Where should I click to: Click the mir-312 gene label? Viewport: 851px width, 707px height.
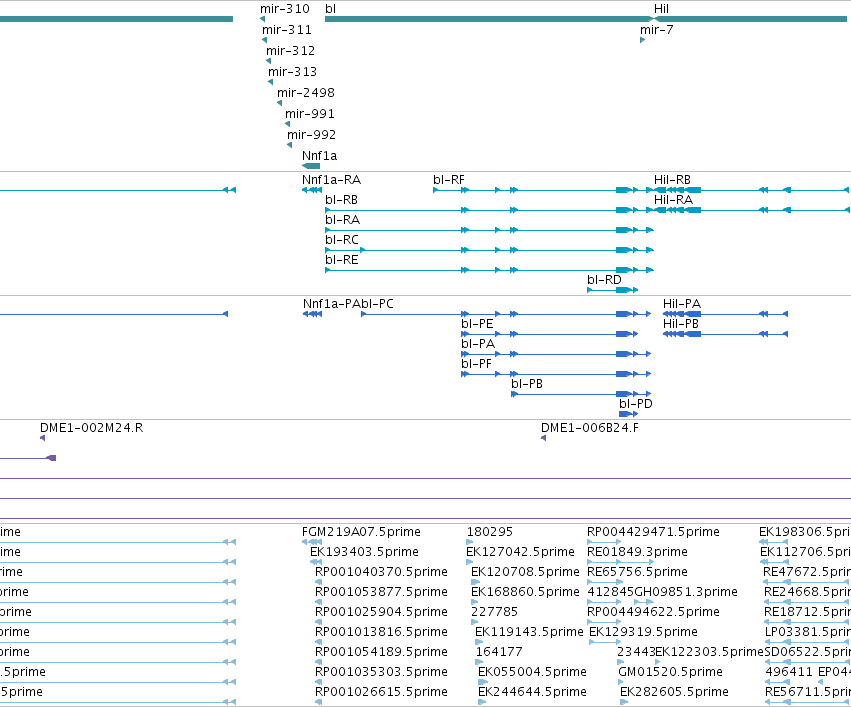pos(290,51)
